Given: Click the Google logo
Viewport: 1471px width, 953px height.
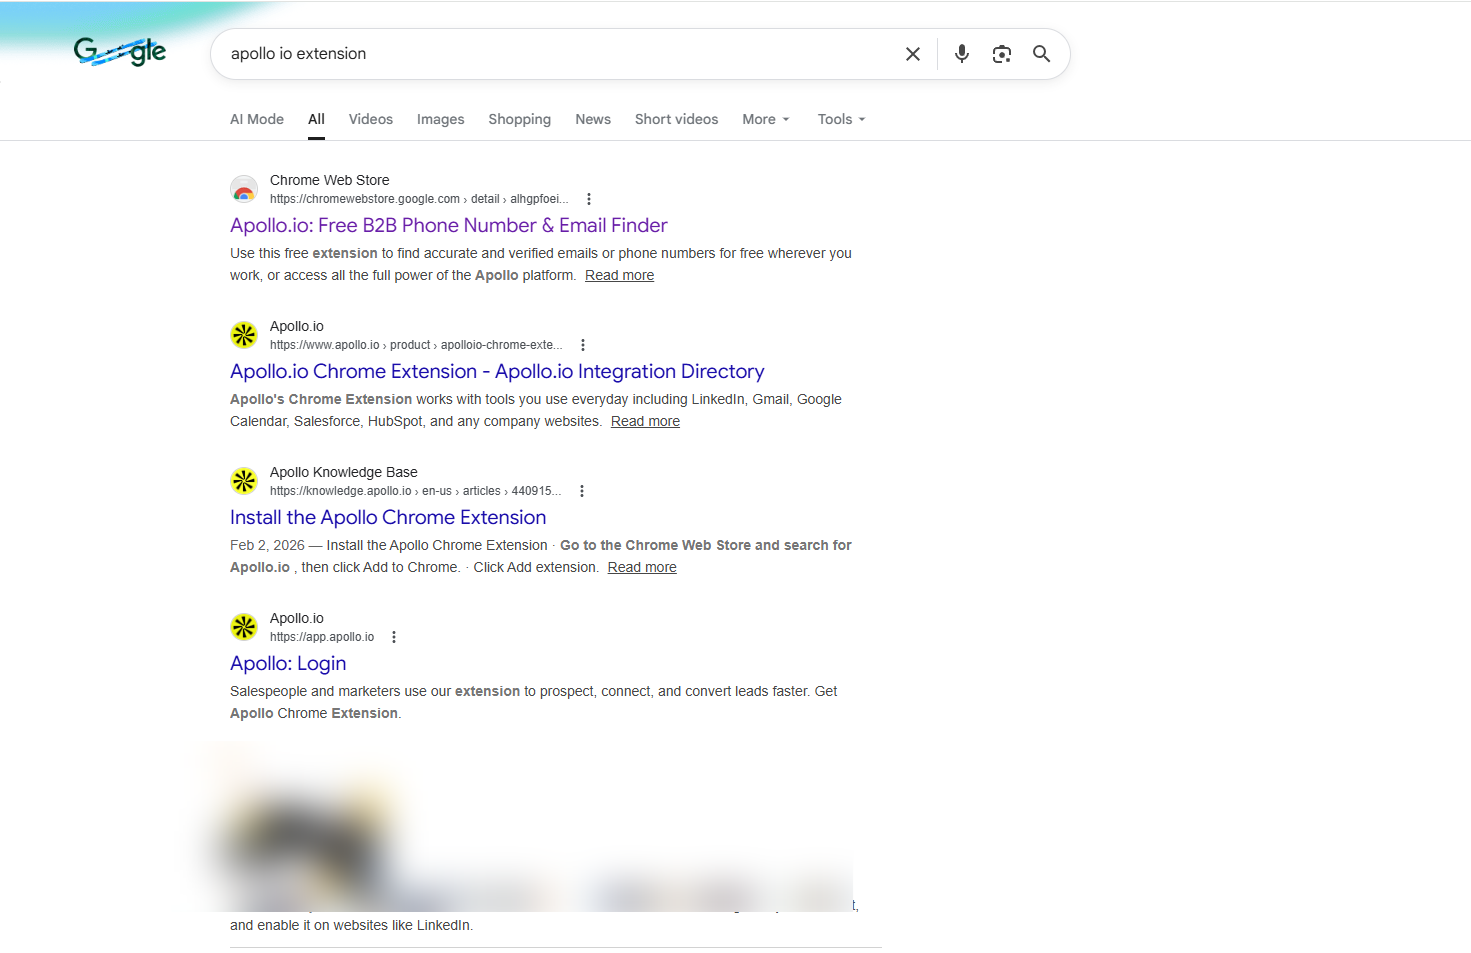Looking at the screenshot, I should [x=120, y=51].
